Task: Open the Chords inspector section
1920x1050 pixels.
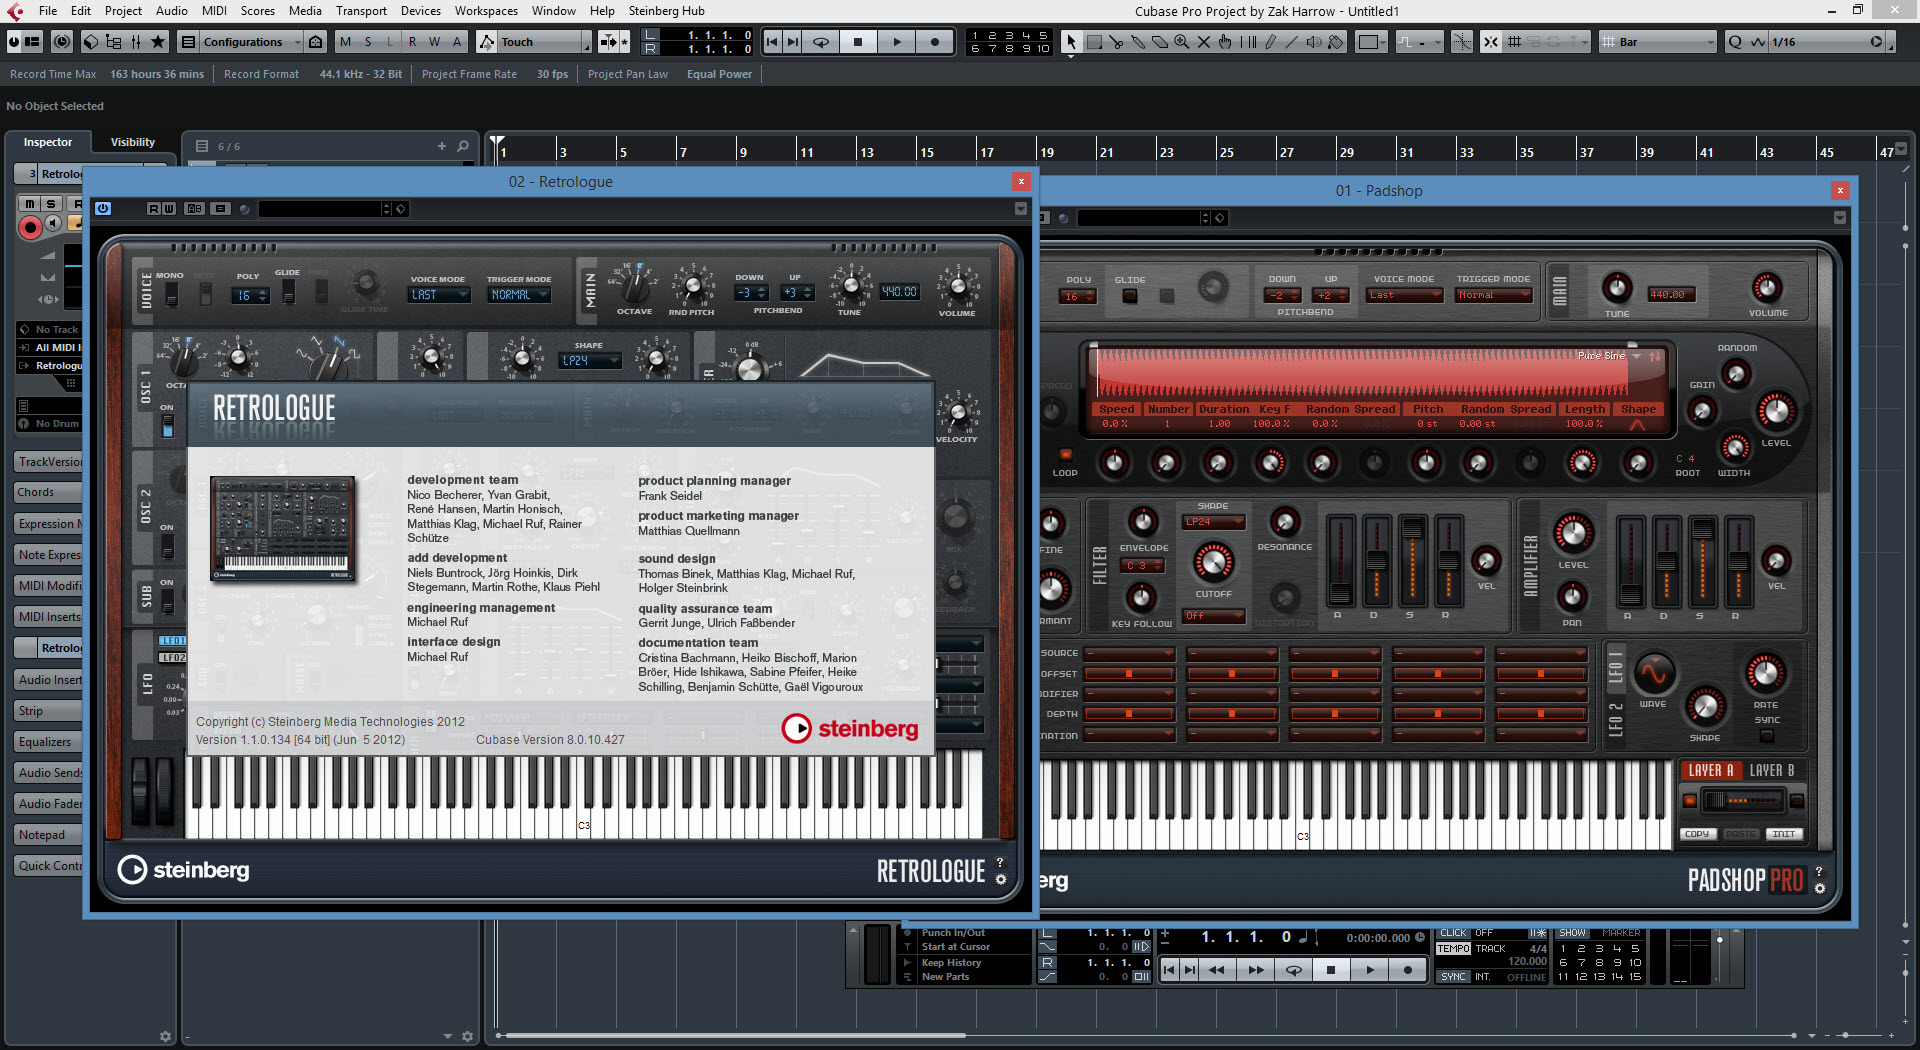Action: pyautogui.click(x=48, y=492)
